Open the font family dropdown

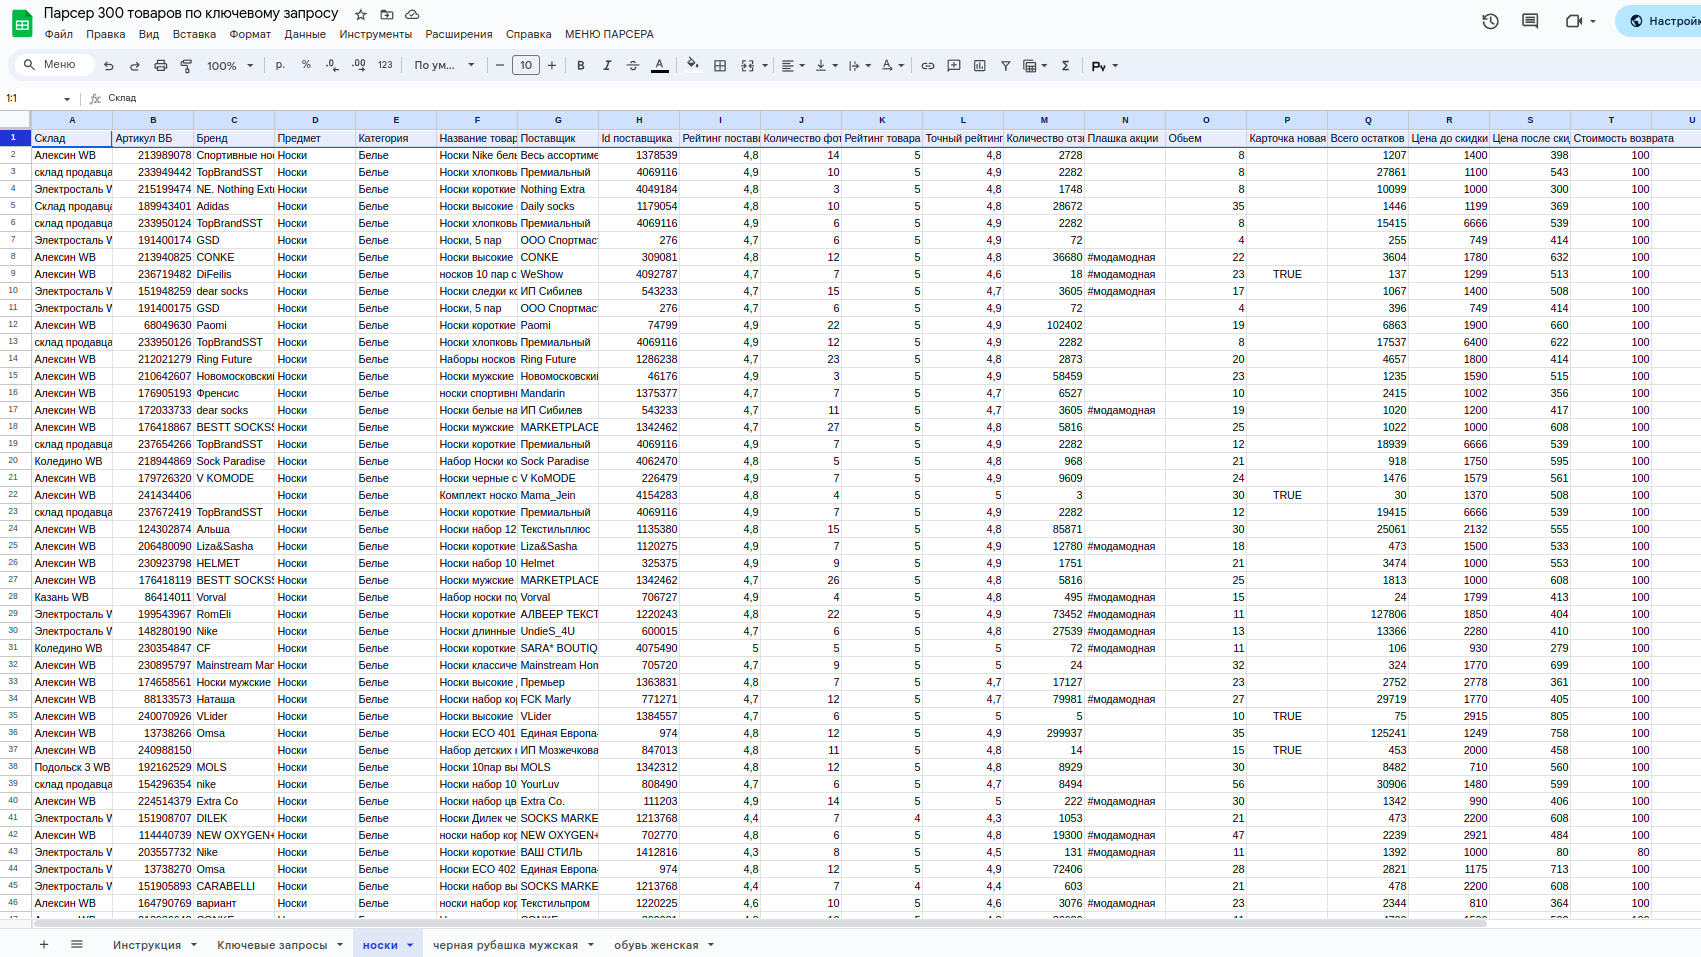tap(444, 66)
